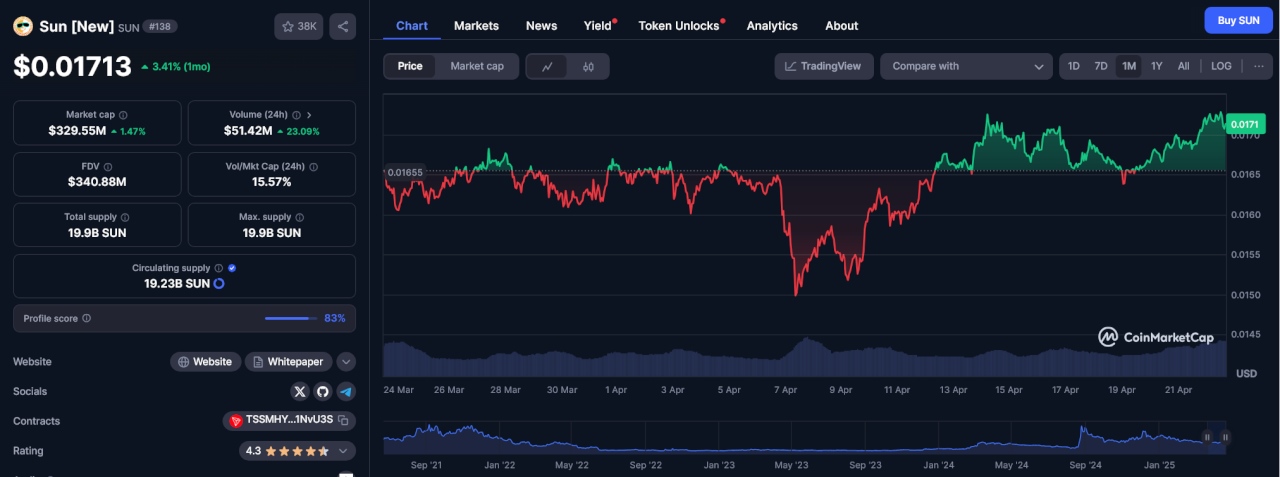Click the $51.42M volume value
The image size is (1280, 477).
pos(248,131)
